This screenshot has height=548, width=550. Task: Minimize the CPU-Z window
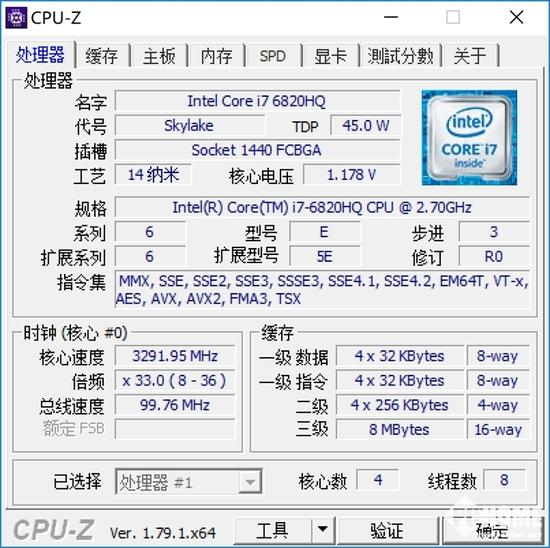(x=391, y=17)
